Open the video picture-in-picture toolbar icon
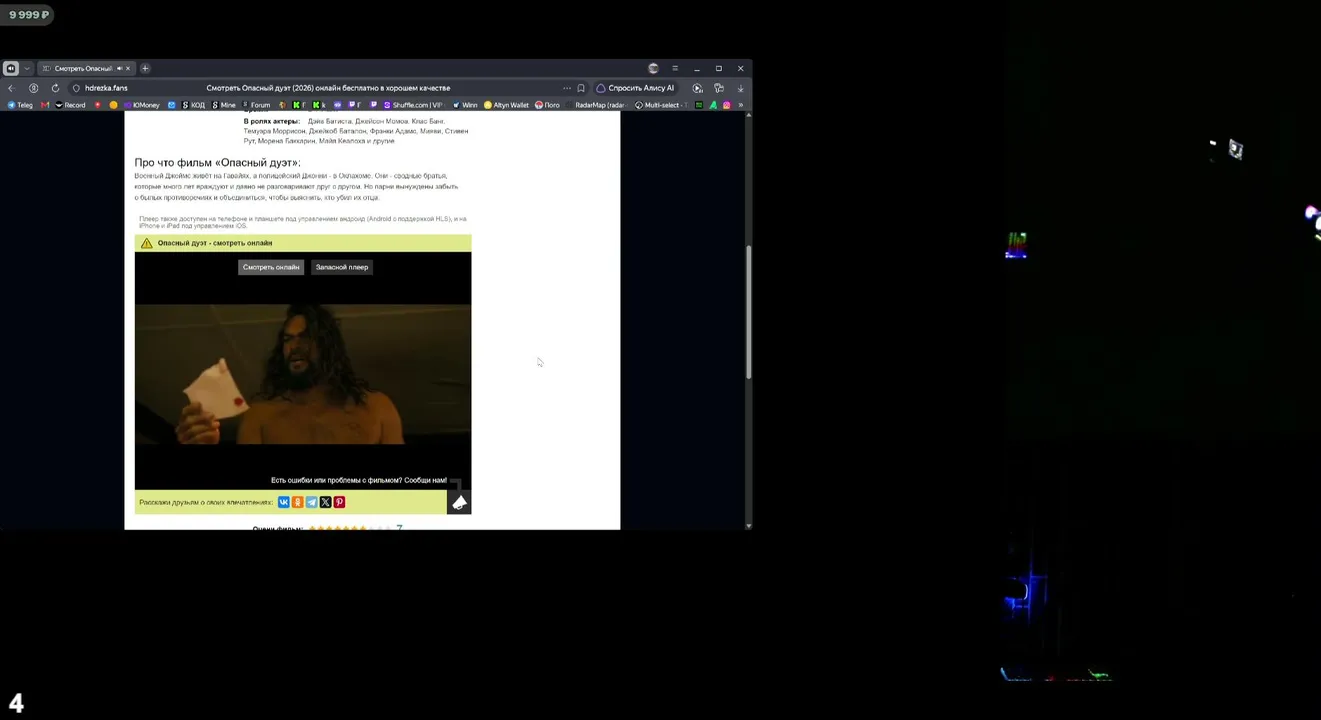The height and width of the screenshot is (720, 1321). pos(698,88)
